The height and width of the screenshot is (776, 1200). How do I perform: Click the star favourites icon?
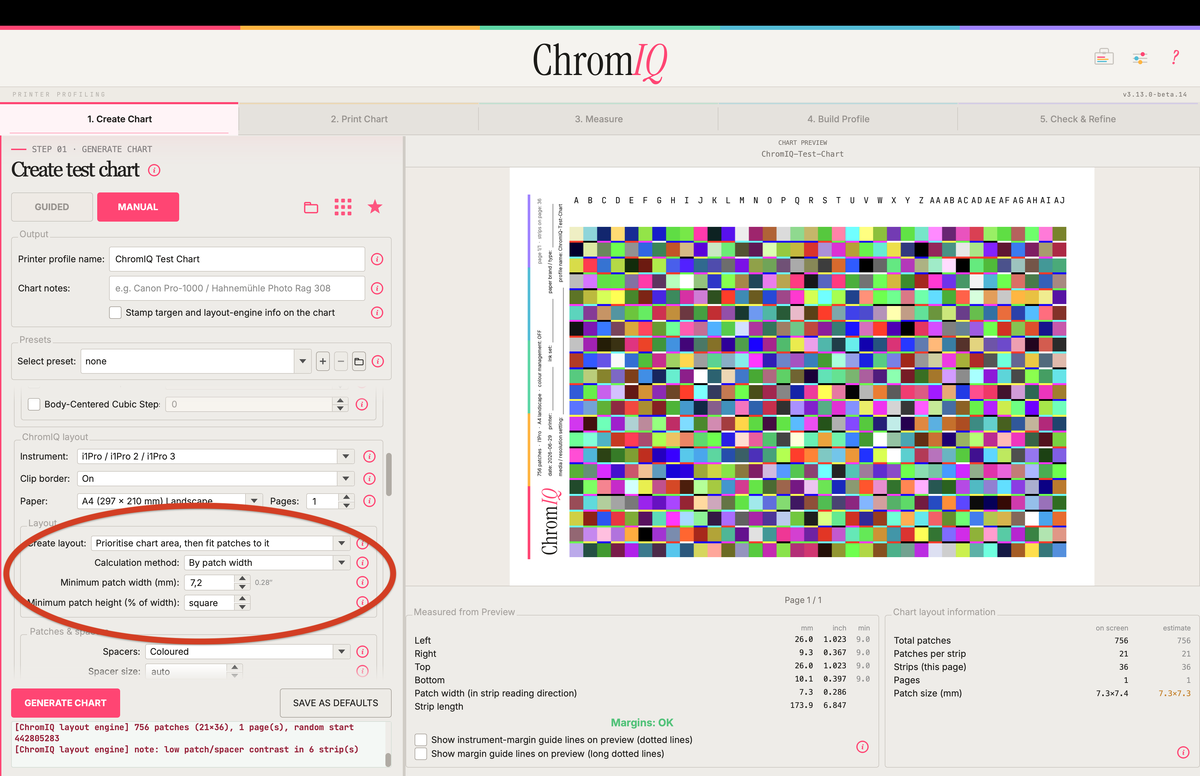point(375,207)
